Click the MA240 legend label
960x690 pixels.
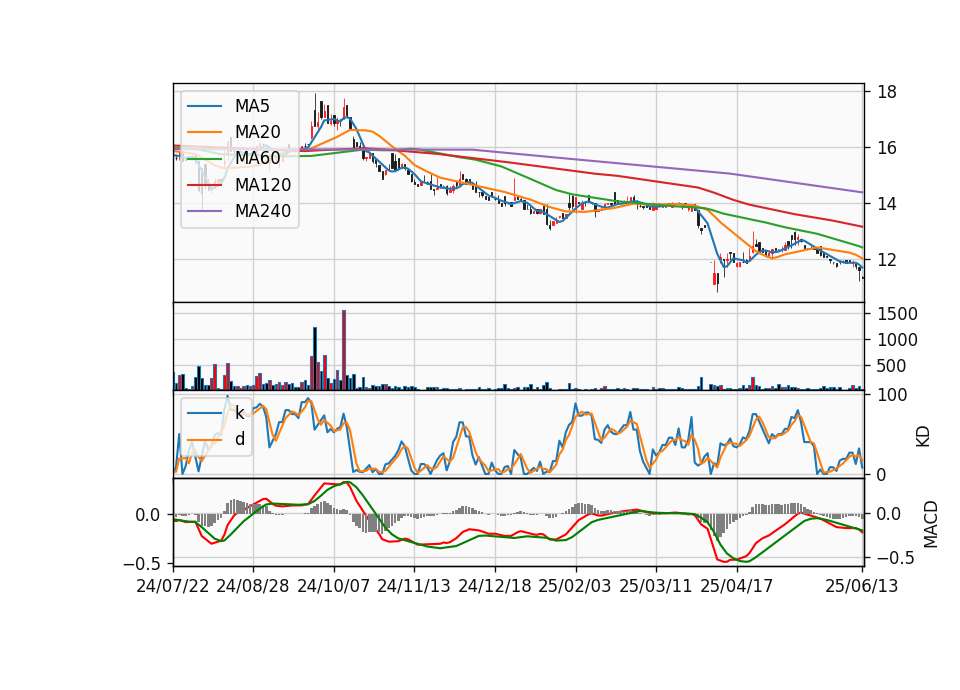pyautogui.click(x=263, y=211)
